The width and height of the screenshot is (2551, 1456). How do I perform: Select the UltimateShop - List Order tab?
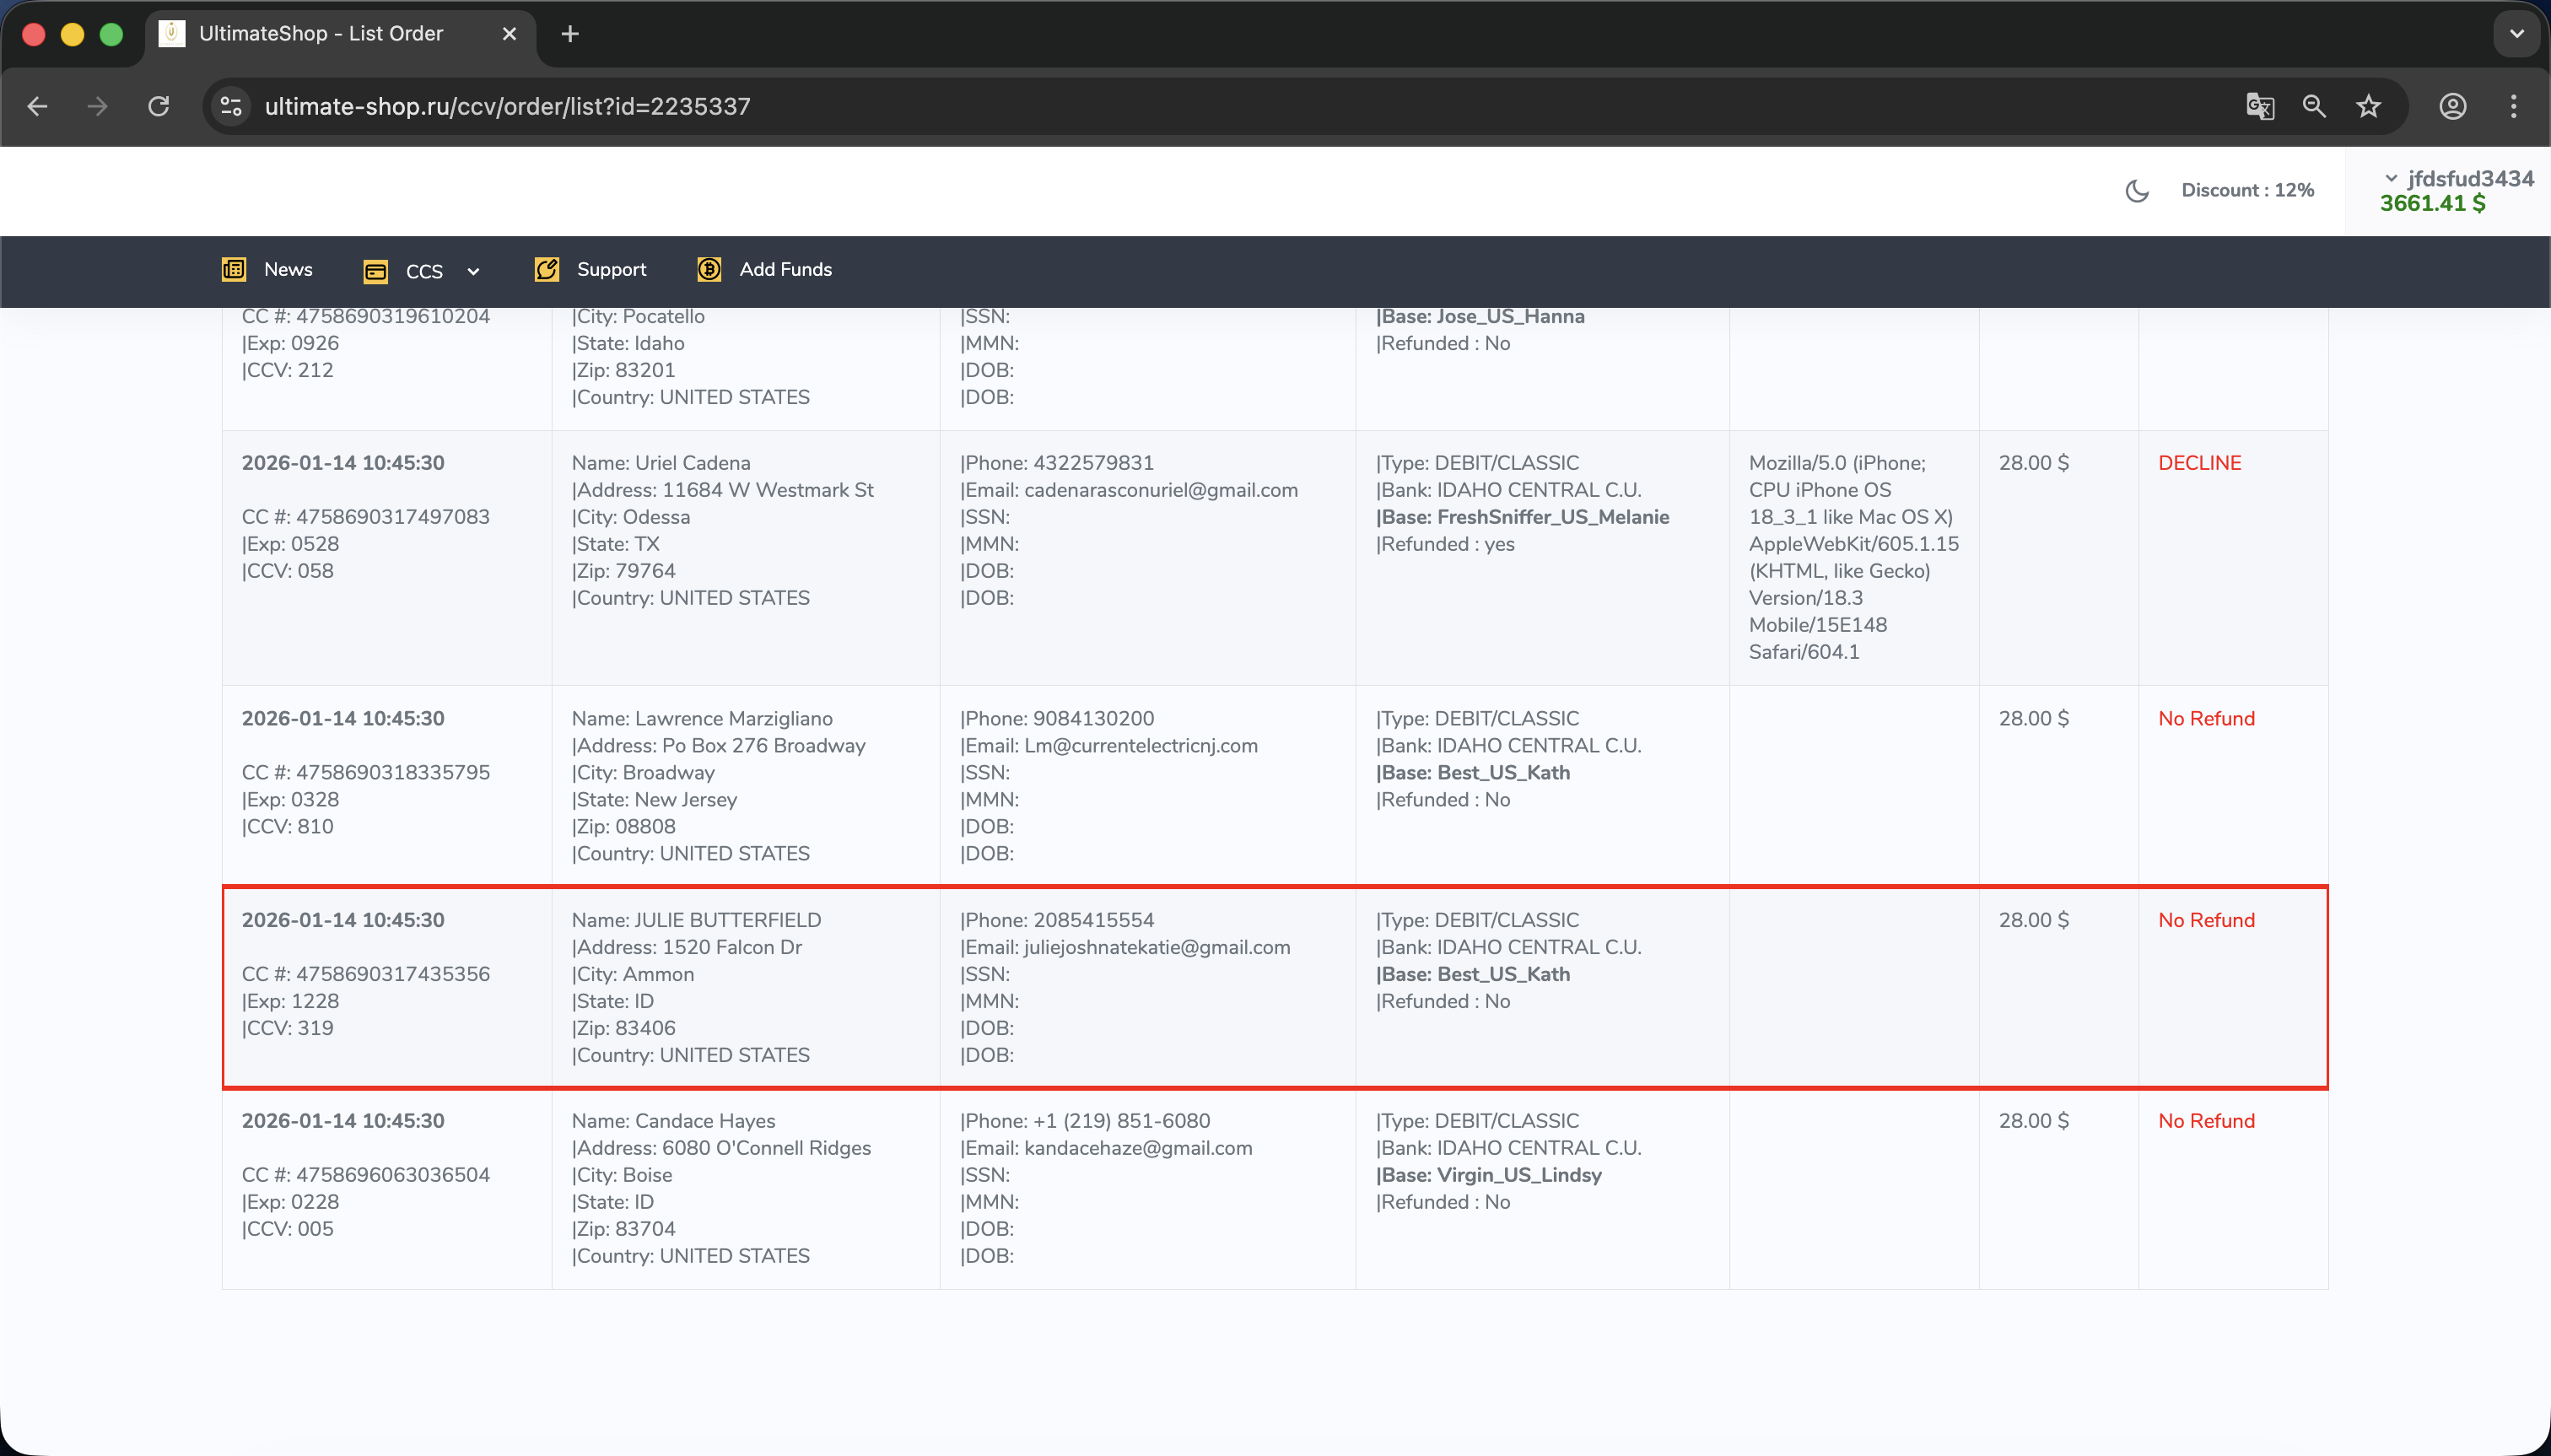click(320, 34)
